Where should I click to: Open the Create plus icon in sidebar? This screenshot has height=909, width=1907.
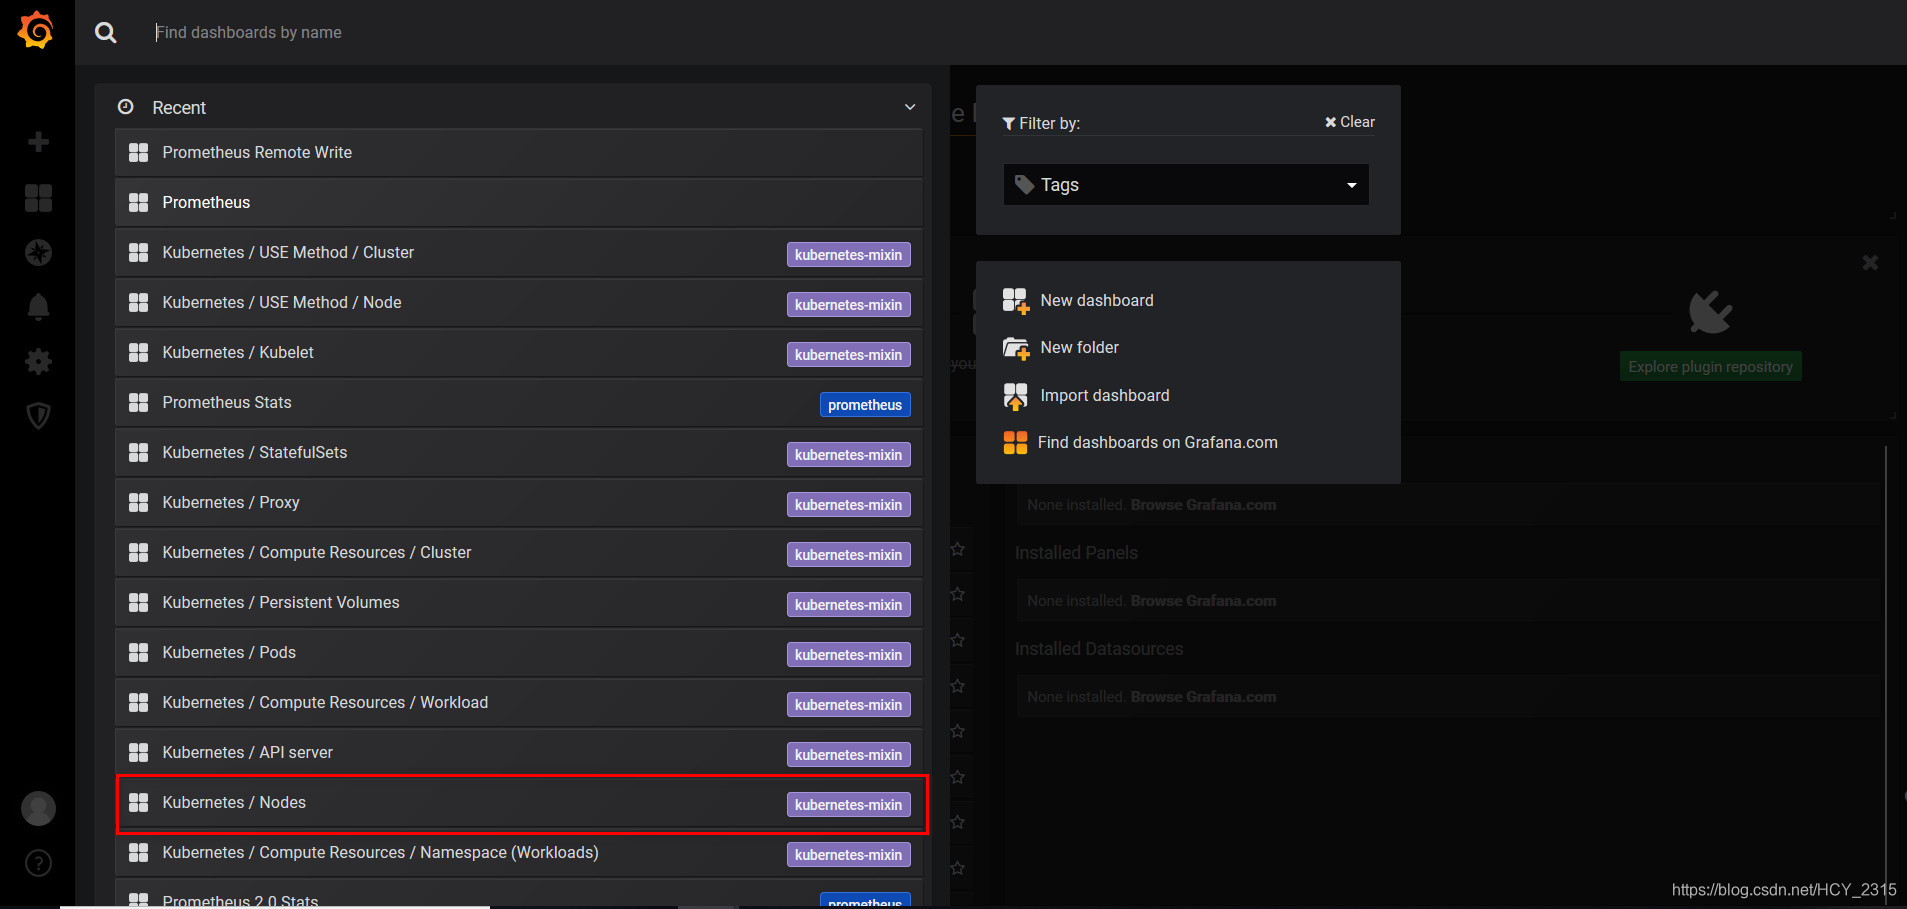click(38, 142)
